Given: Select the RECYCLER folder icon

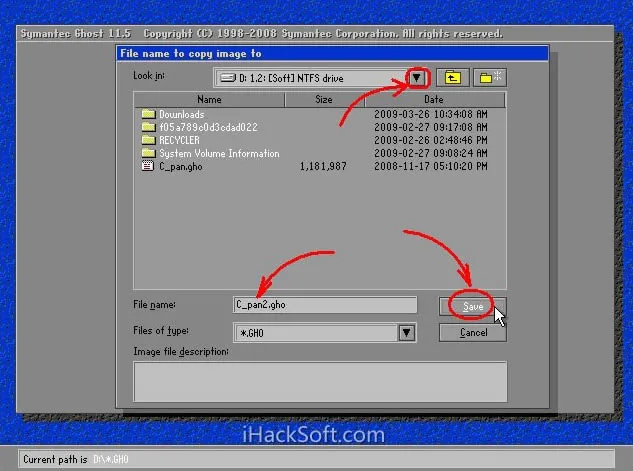Looking at the screenshot, I should point(149,140).
